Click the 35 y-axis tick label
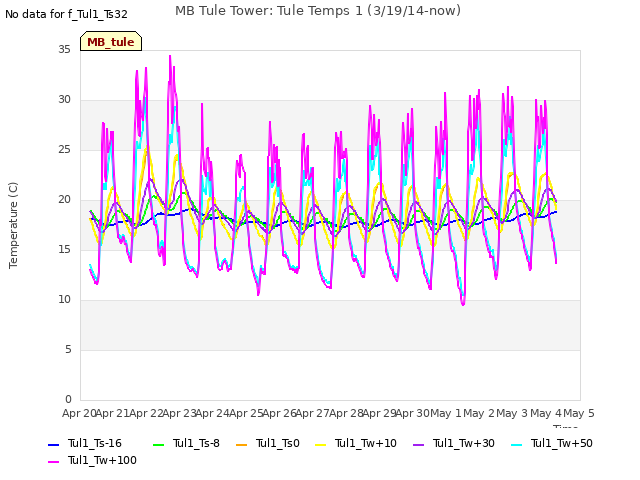 point(64,49)
